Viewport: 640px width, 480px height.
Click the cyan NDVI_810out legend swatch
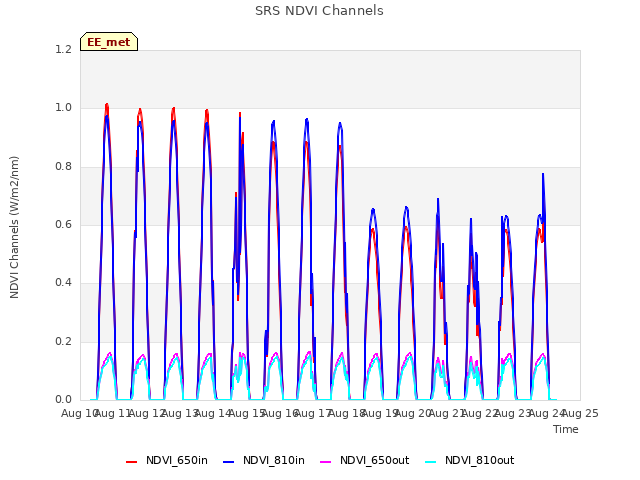click(x=431, y=462)
